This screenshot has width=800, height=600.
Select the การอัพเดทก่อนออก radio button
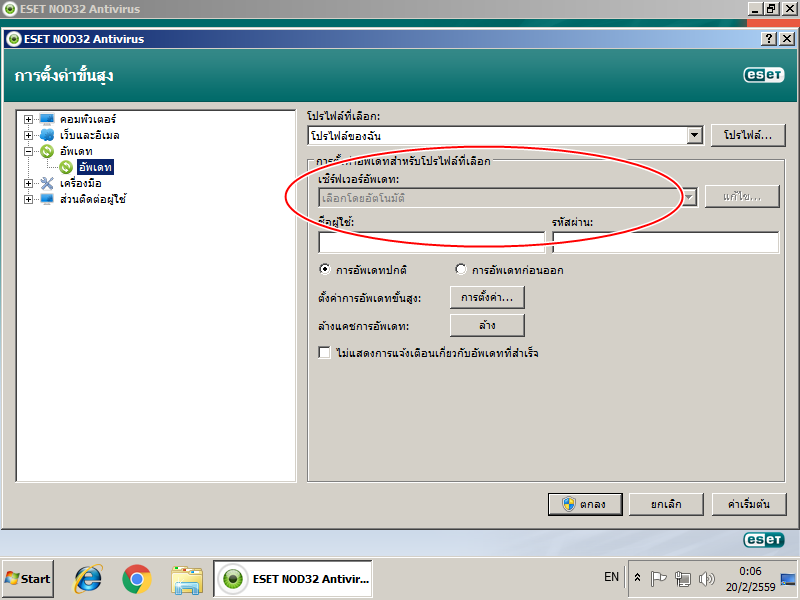pos(461,269)
